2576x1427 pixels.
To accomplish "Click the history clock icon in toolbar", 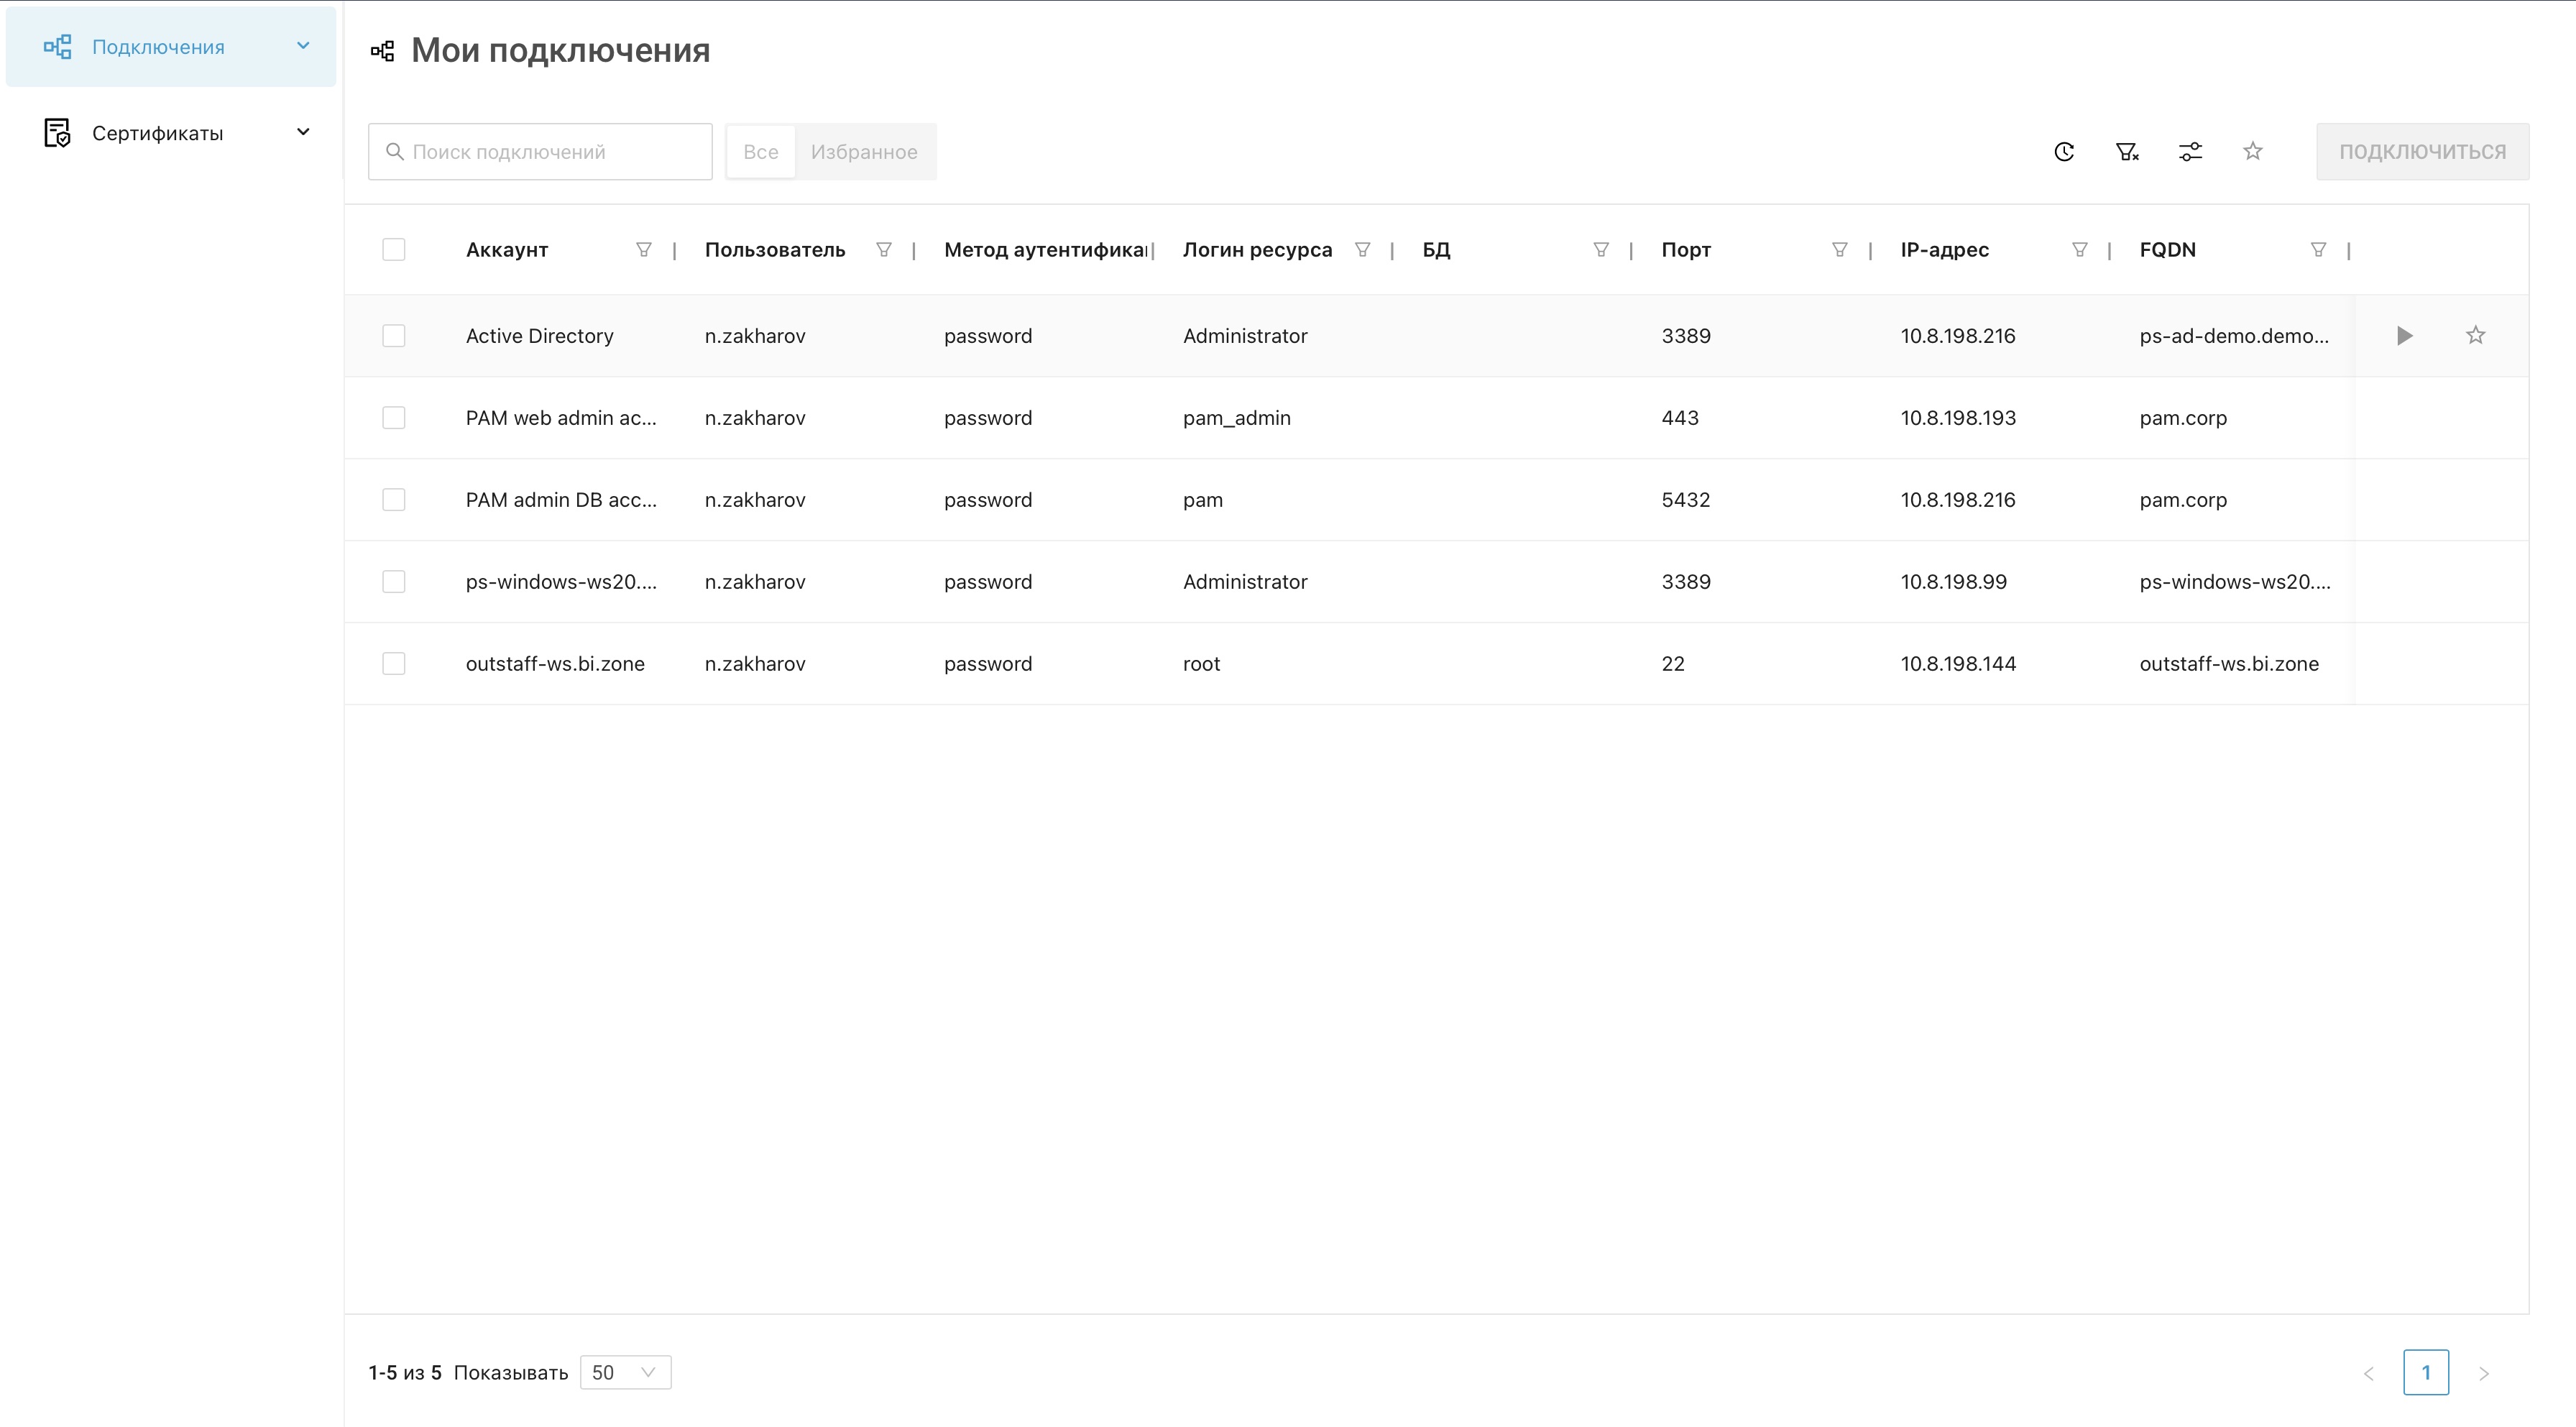I will click(x=2064, y=152).
